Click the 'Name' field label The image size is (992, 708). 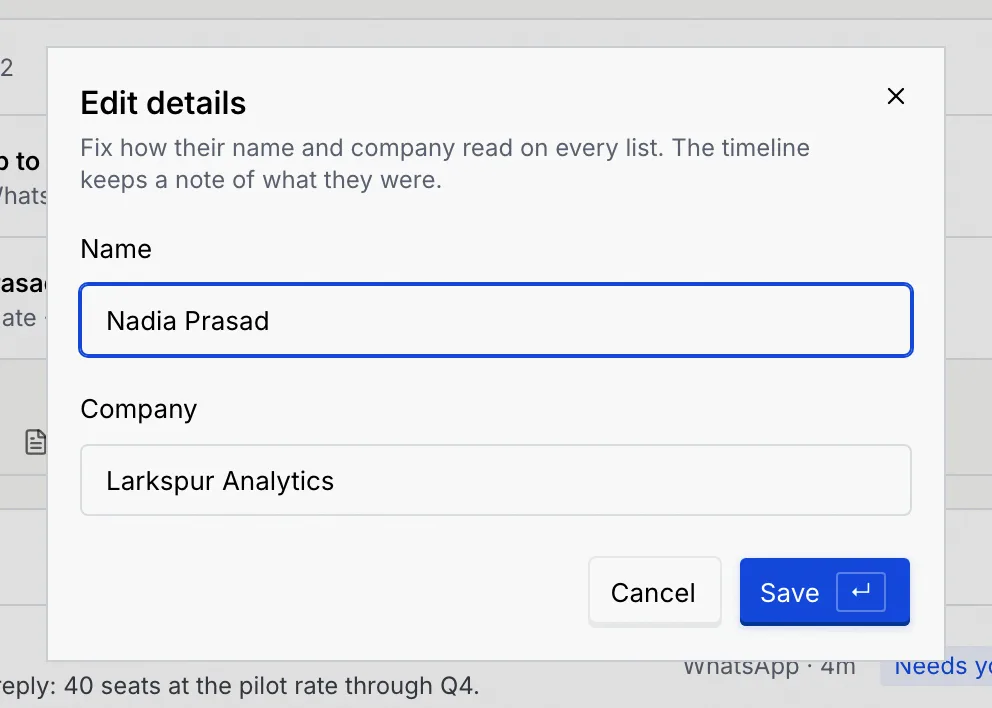pyautogui.click(x=116, y=249)
